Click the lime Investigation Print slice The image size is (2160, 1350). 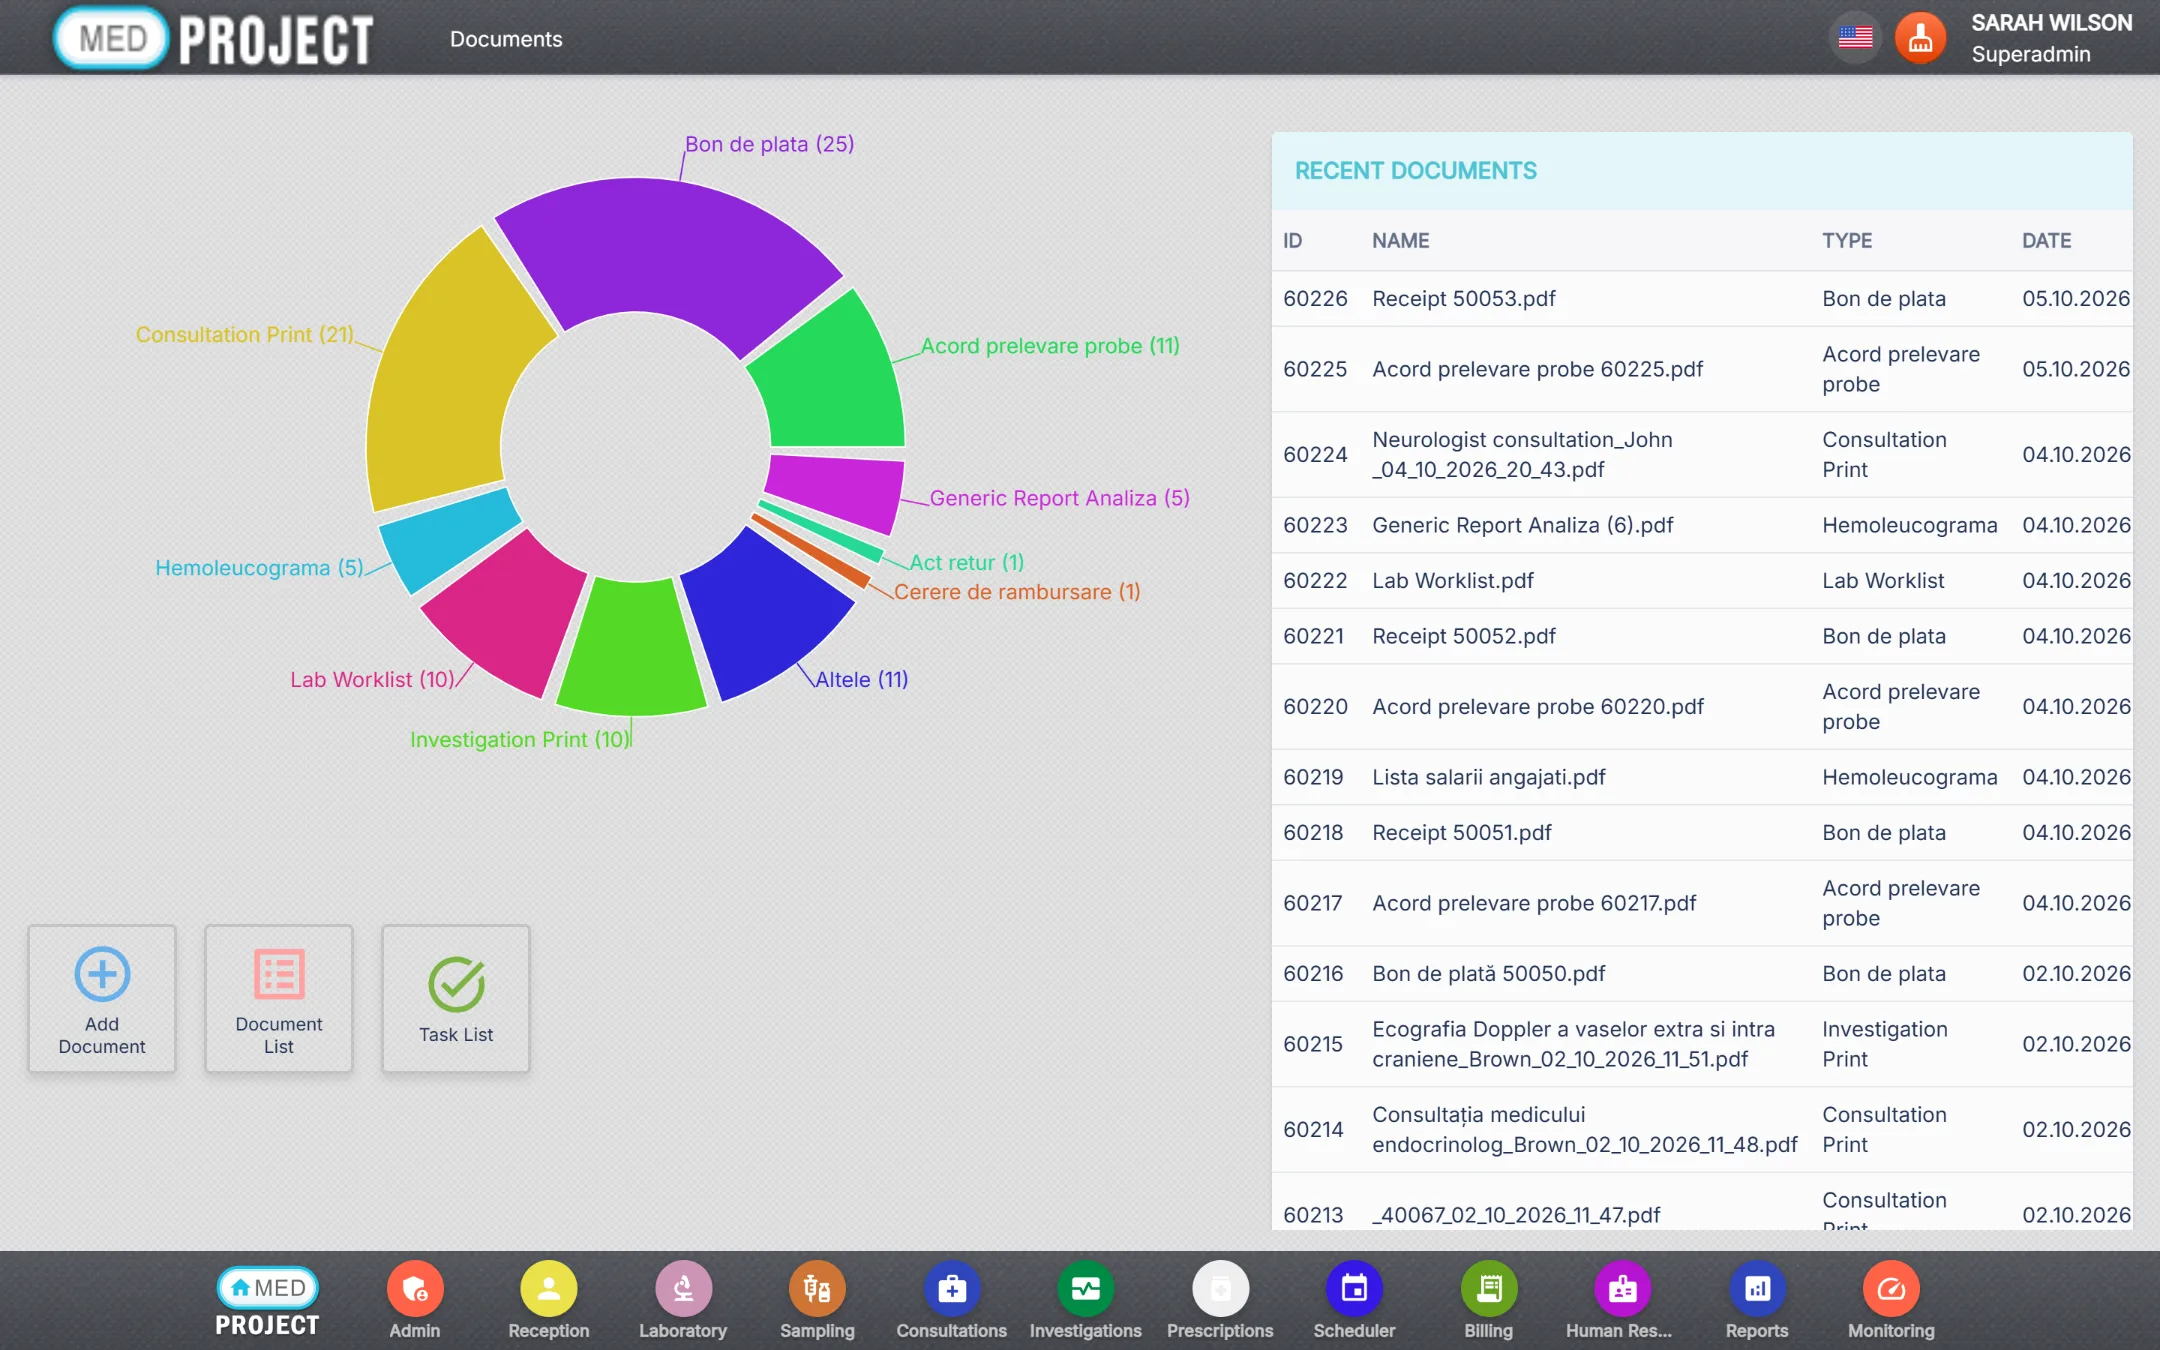tap(632, 647)
